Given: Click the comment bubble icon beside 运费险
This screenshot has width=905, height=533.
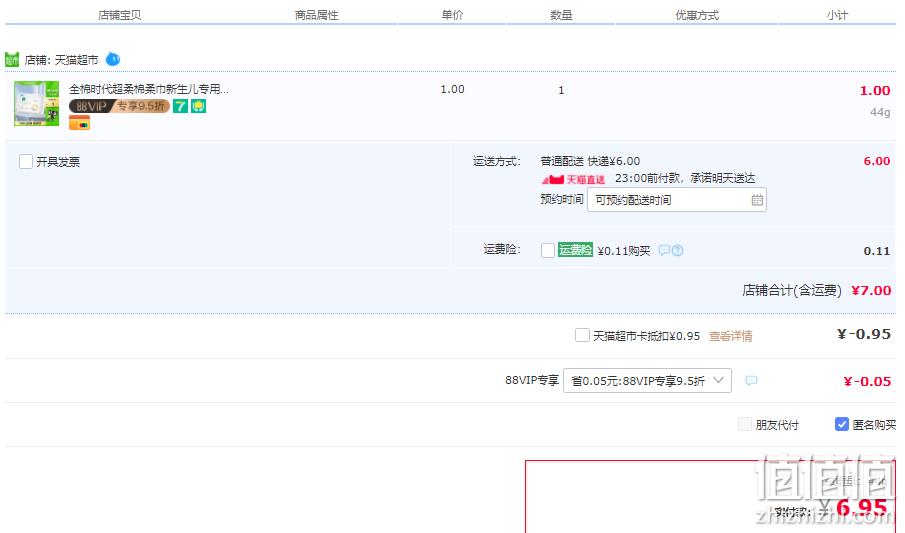Looking at the screenshot, I should (x=664, y=250).
